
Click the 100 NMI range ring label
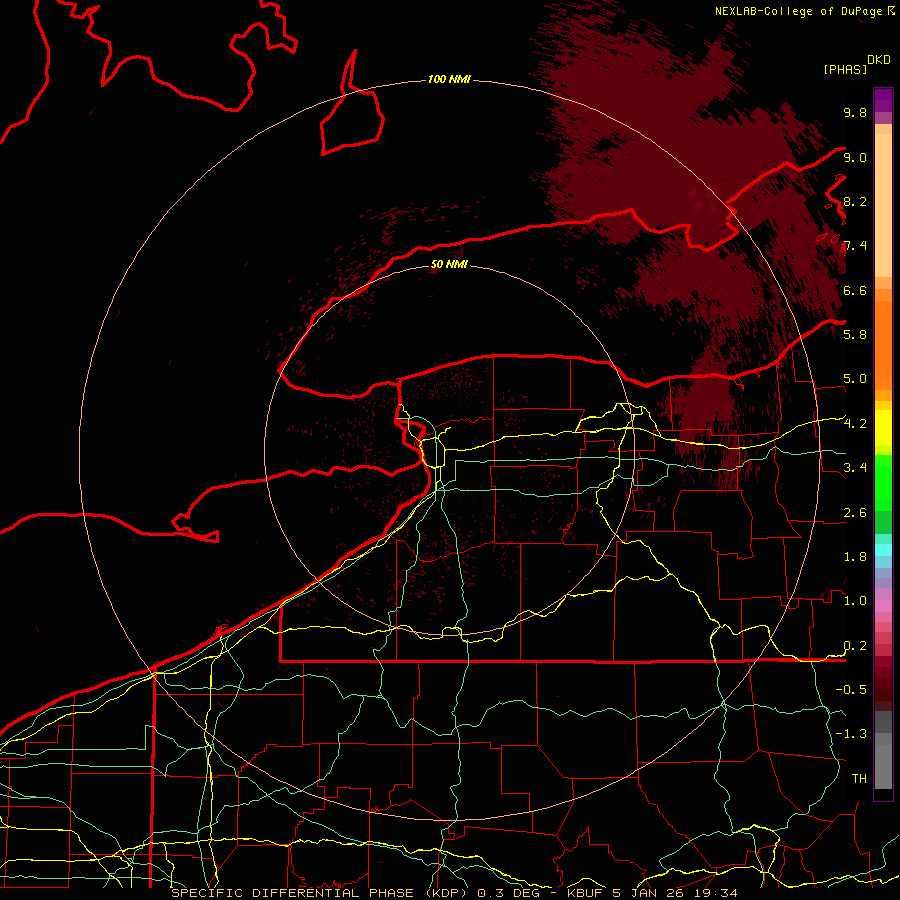click(449, 79)
